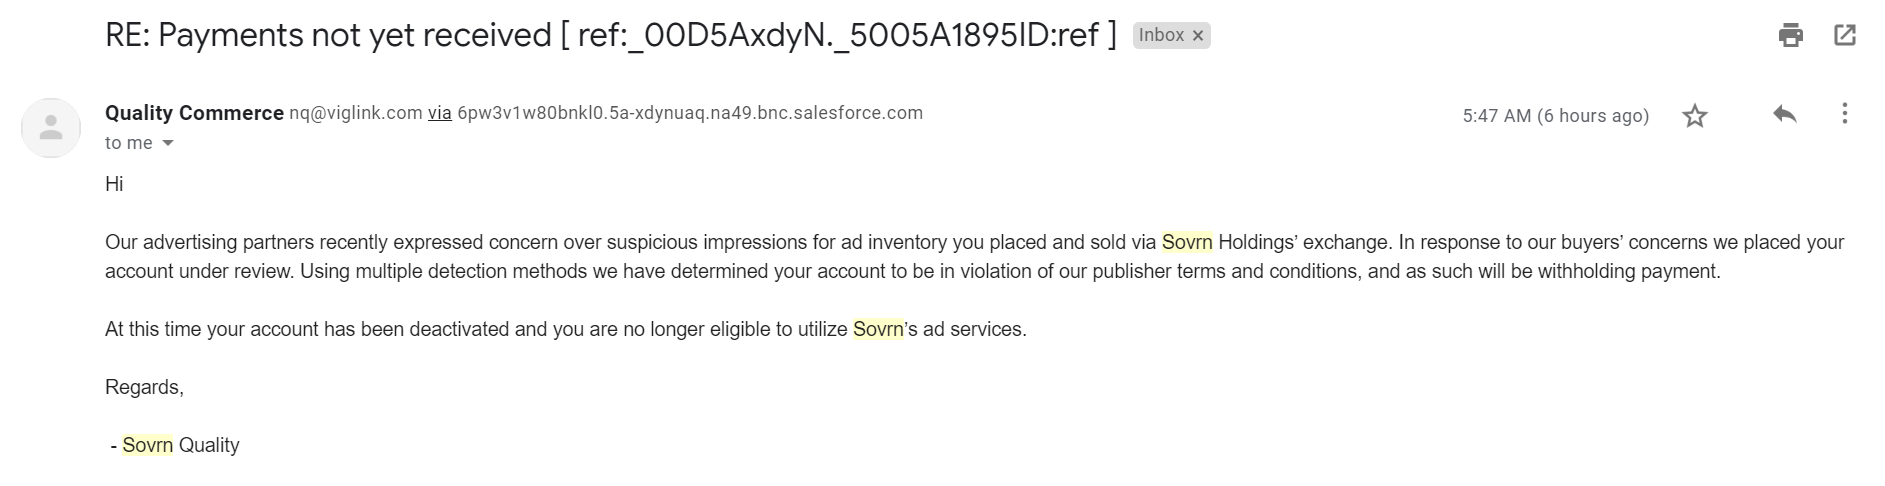Open the email in a new window
1885x486 pixels.
(x=1845, y=36)
